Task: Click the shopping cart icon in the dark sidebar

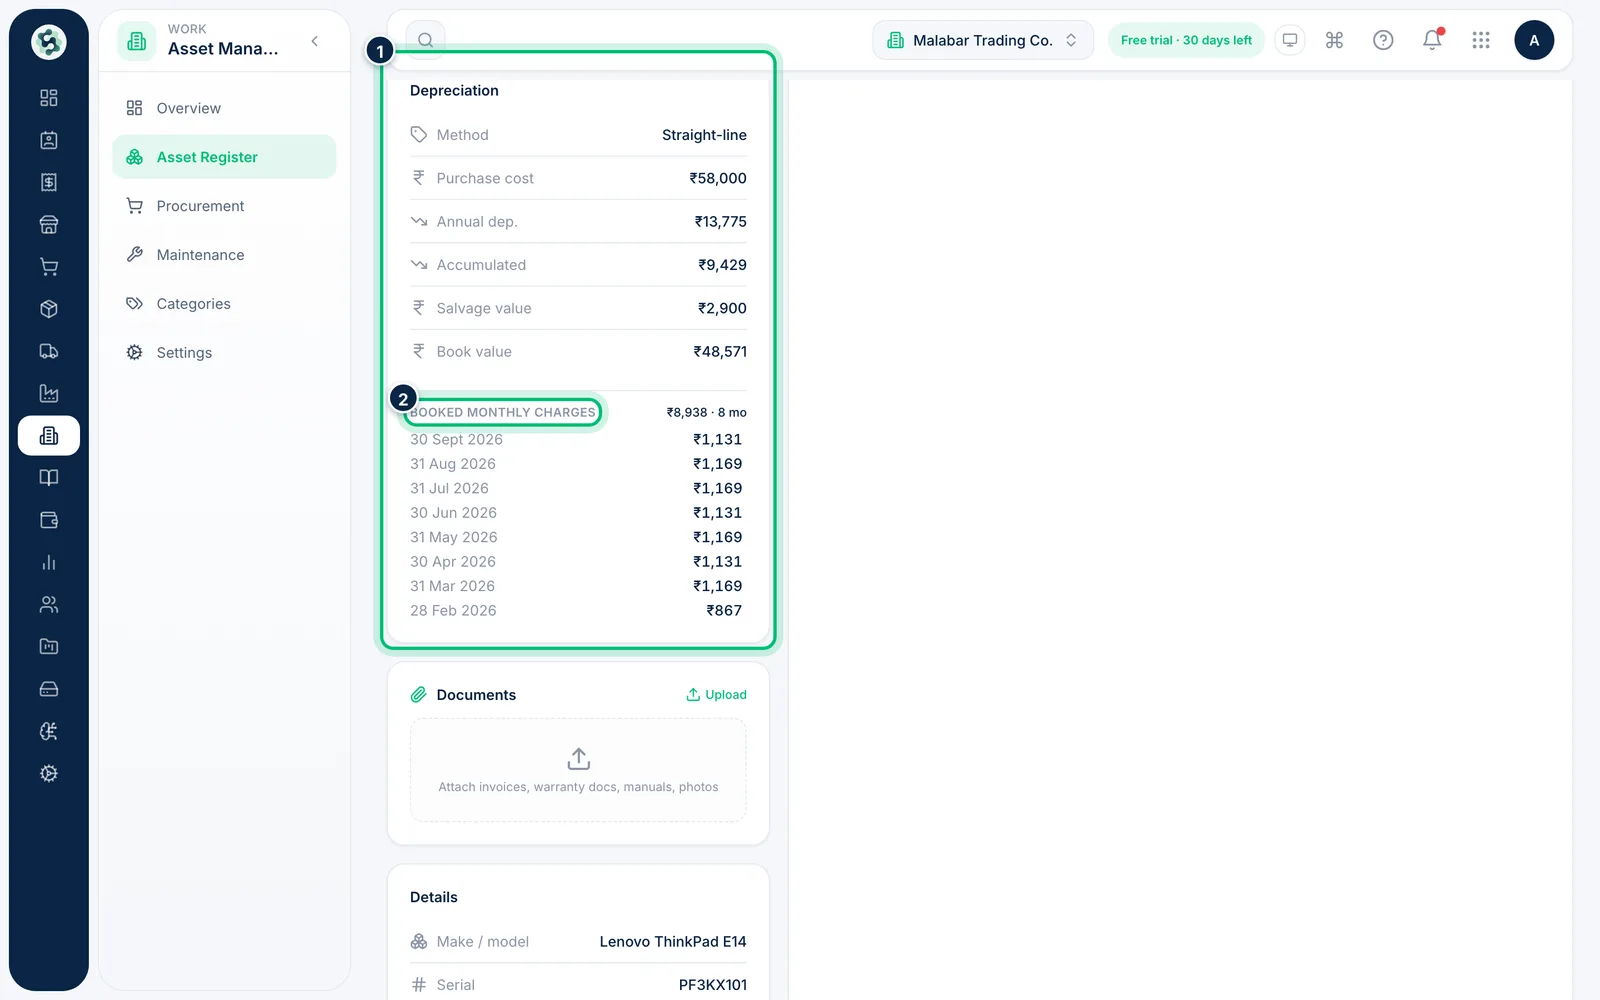Action: [x=48, y=267]
